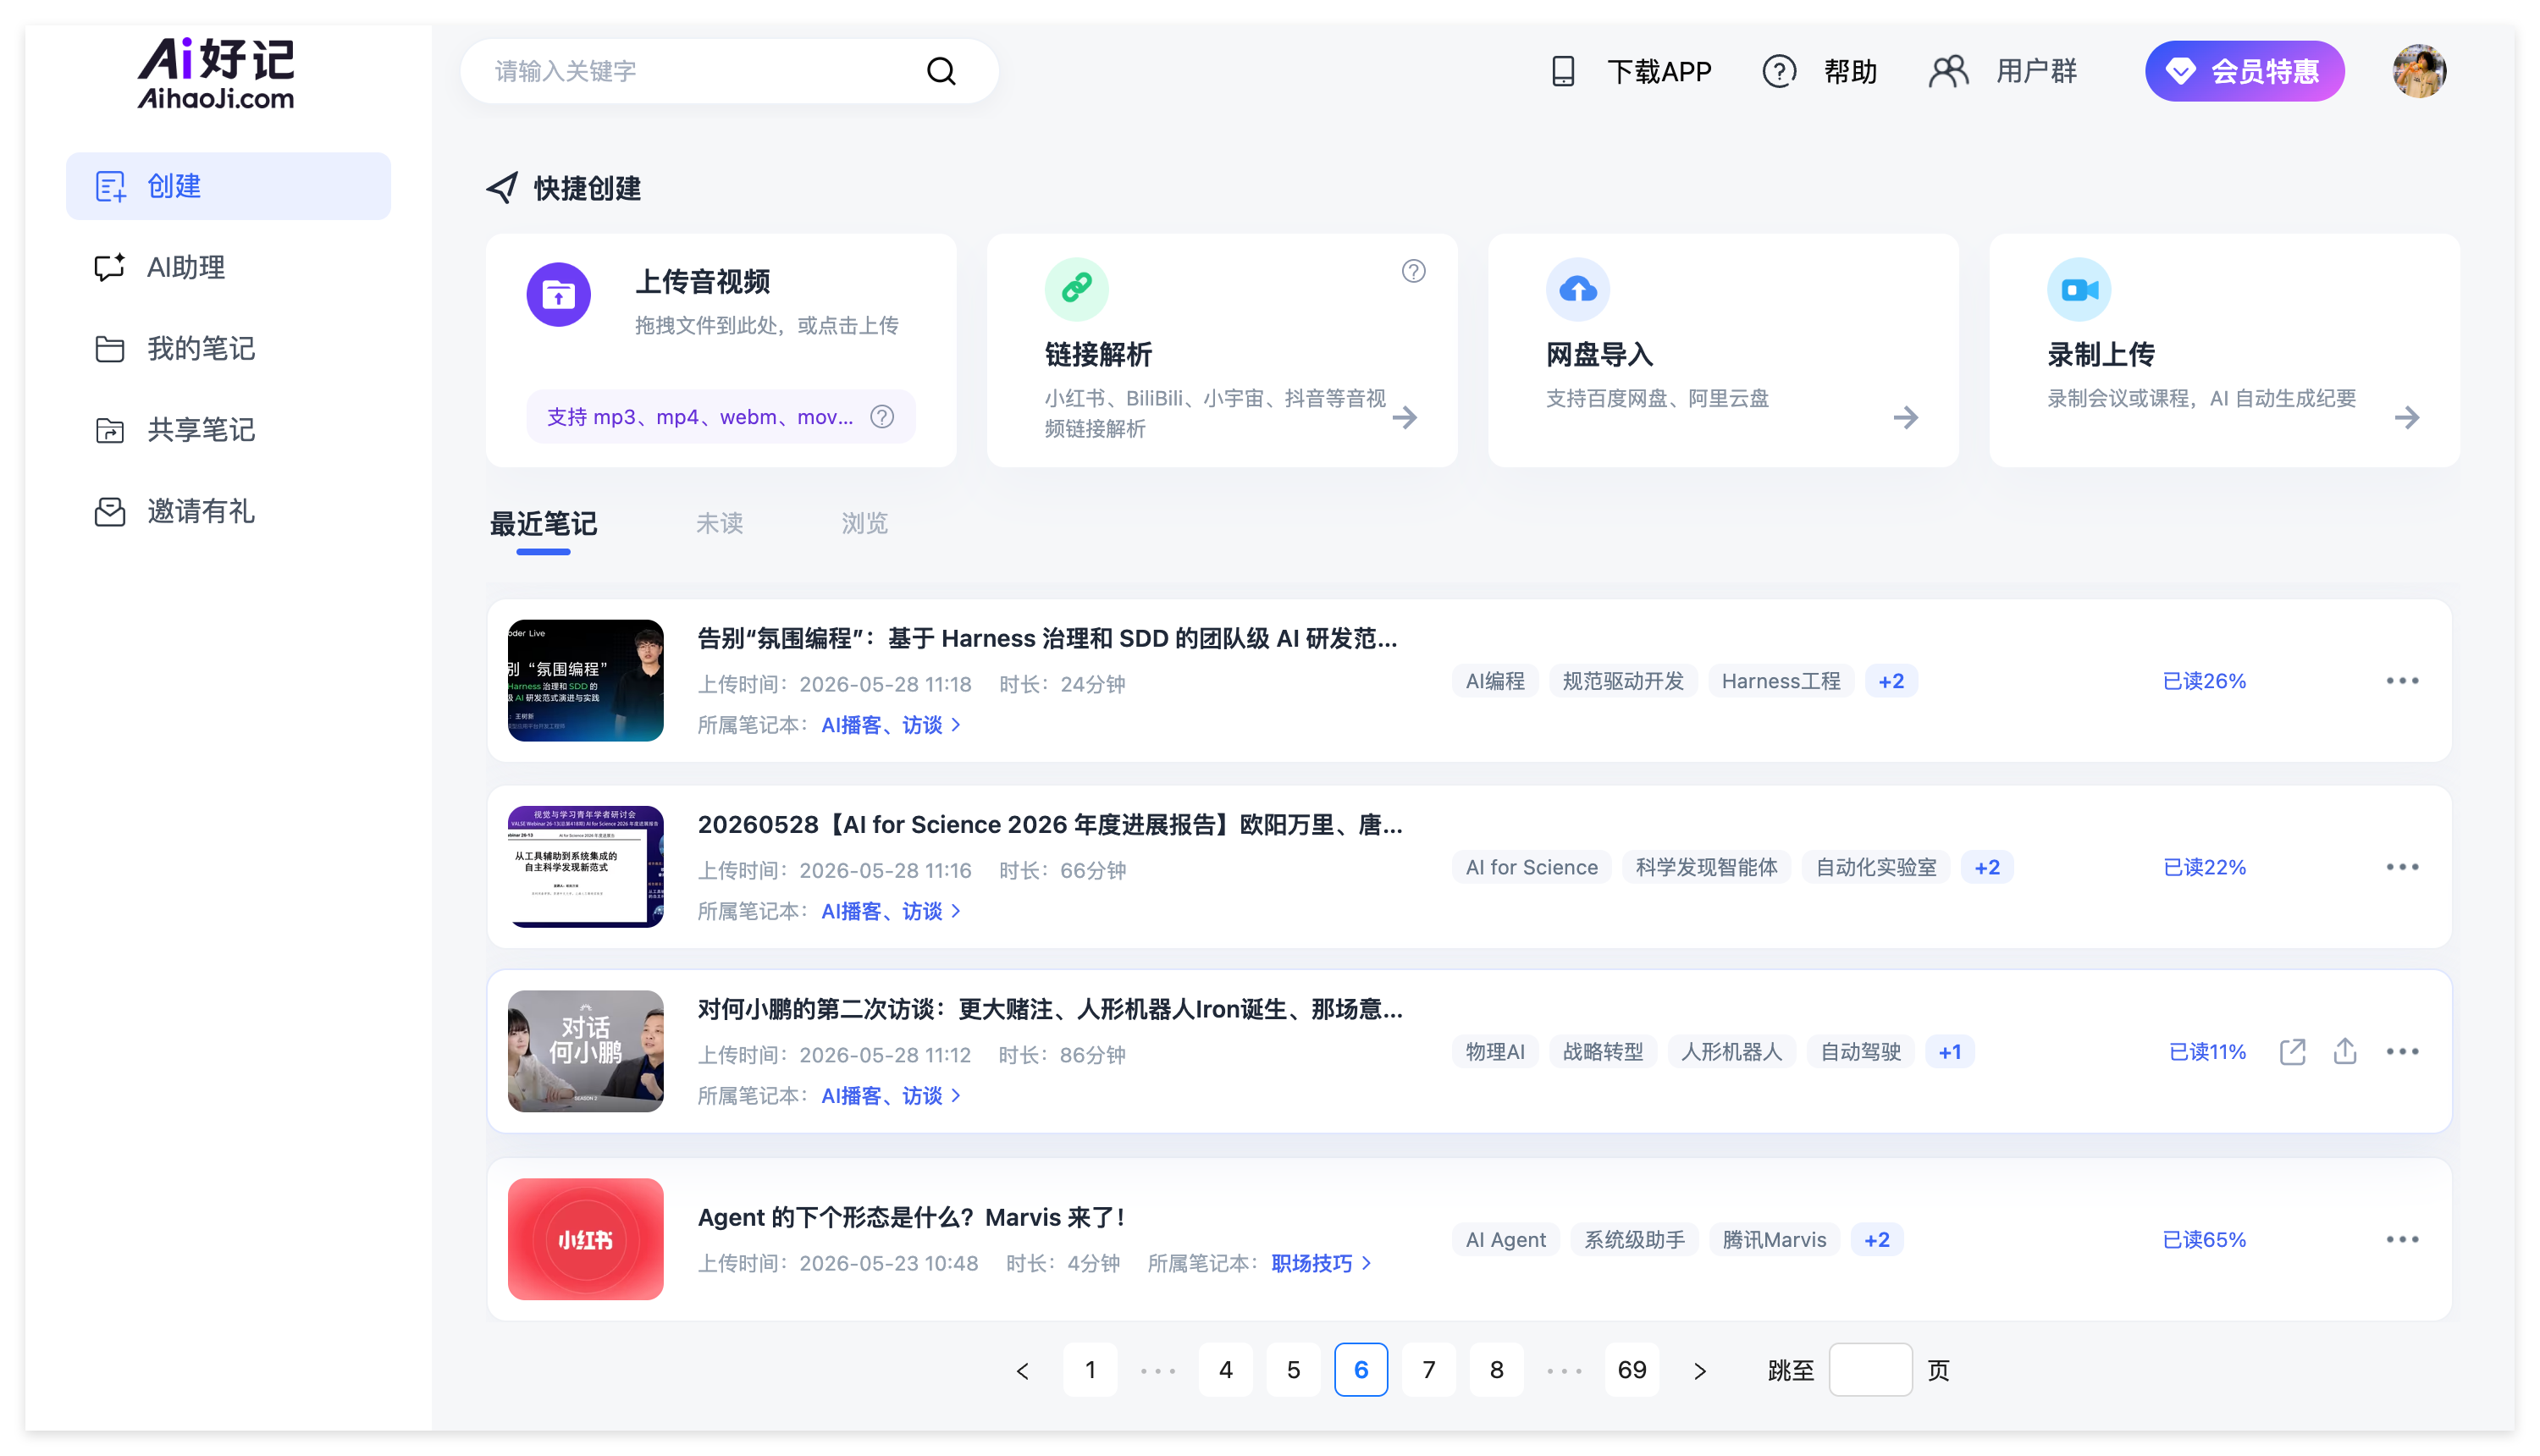The image size is (2540, 1456).
Task: Go to page 7
Action: pyautogui.click(x=1429, y=1370)
